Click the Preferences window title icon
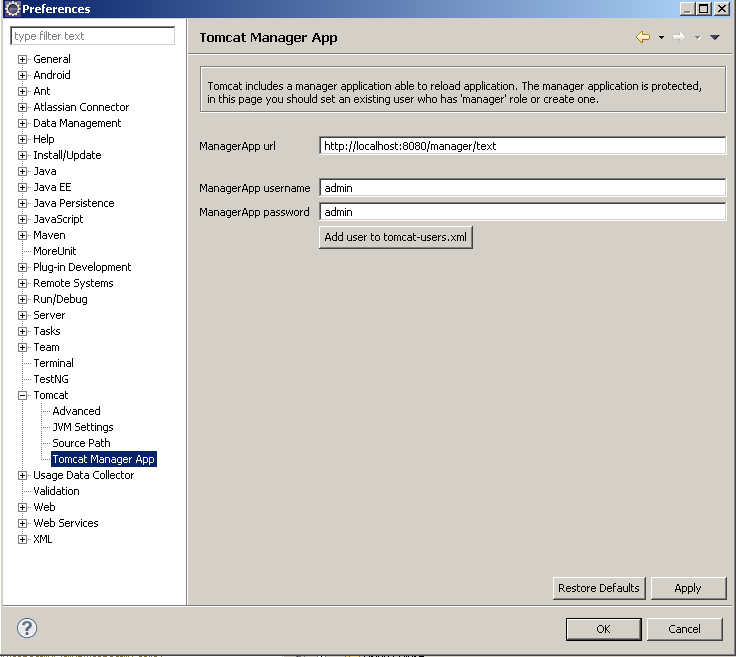 (x=13, y=8)
